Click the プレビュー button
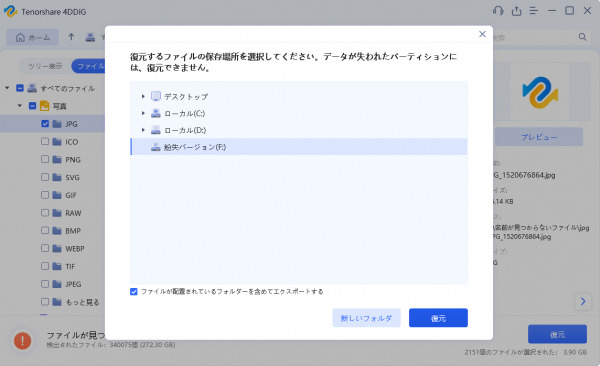The image size is (600, 366). coord(539,137)
